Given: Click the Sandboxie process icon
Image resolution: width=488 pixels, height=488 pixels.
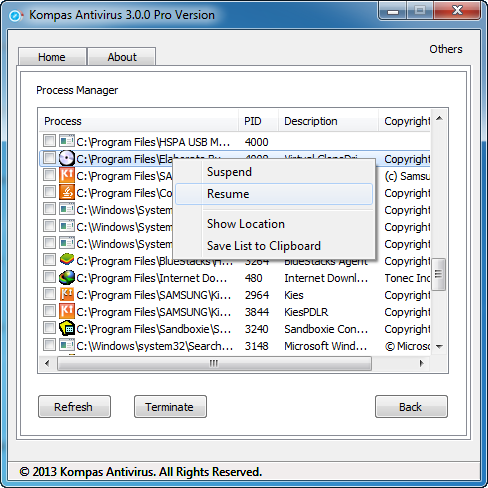Looking at the screenshot, I should tap(67, 328).
